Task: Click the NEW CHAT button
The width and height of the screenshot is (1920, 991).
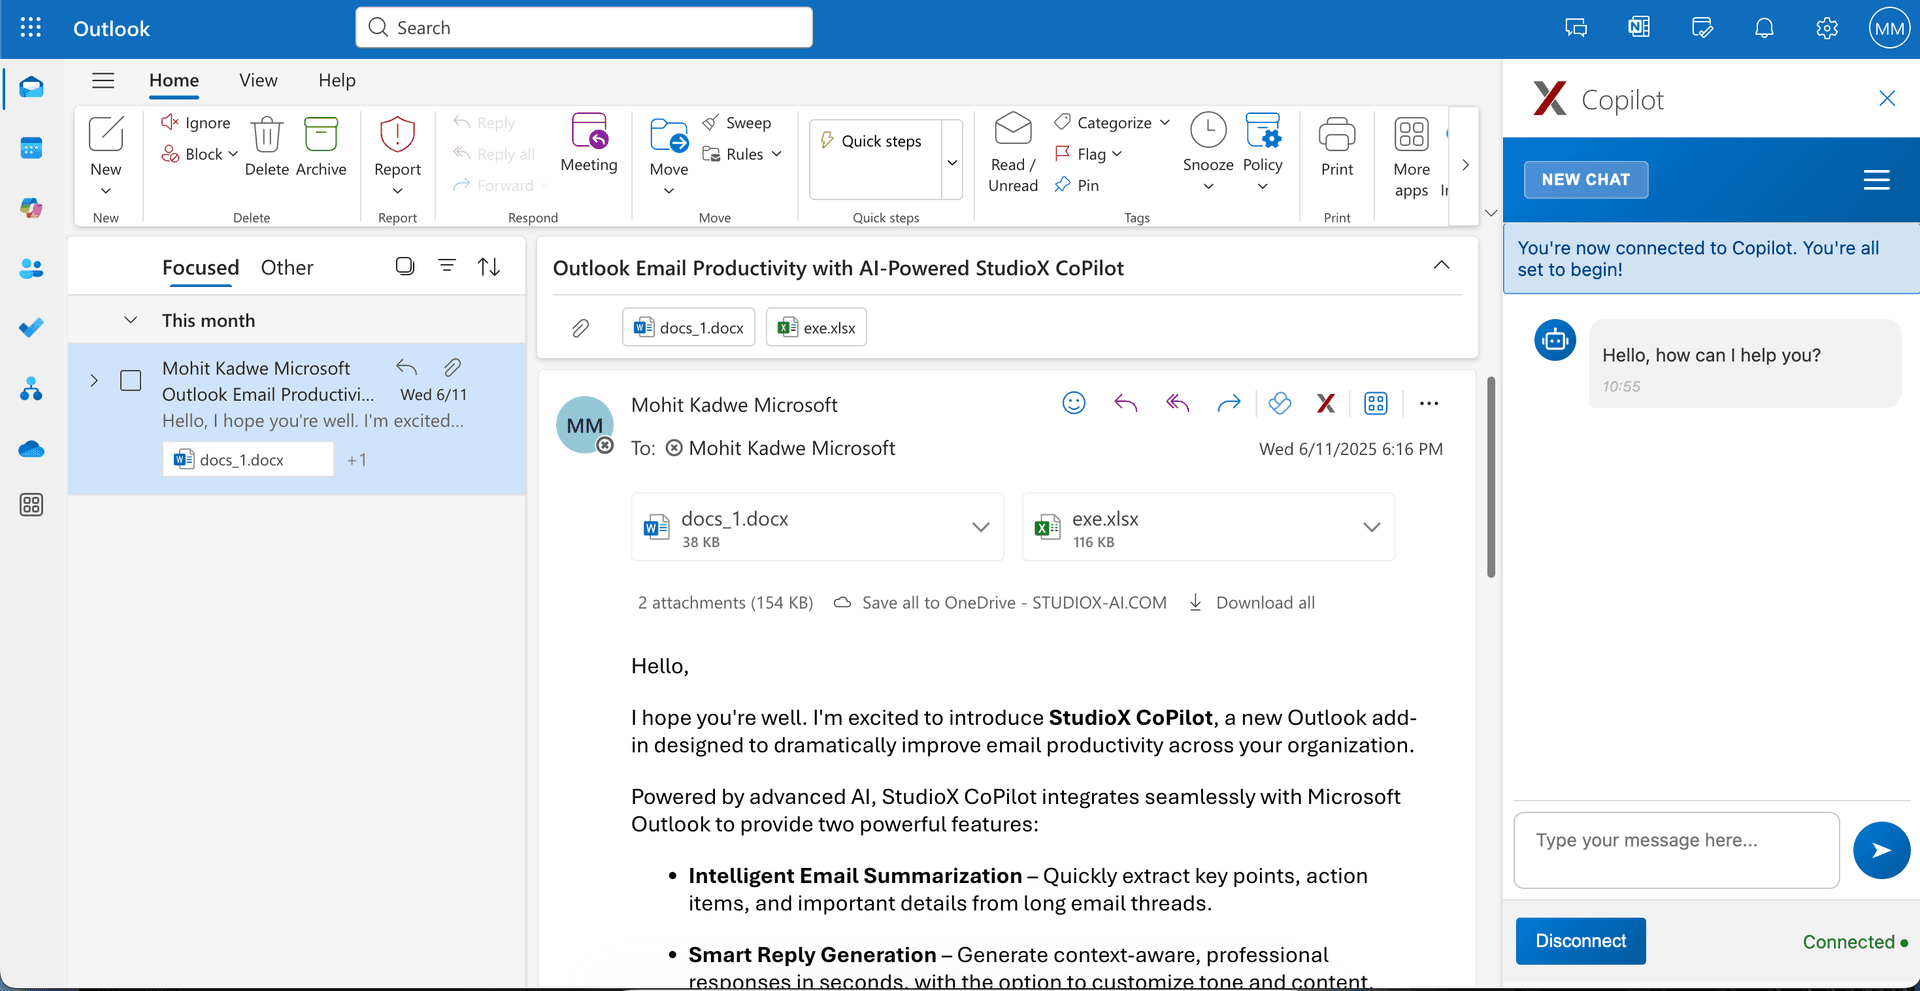Action: [1585, 180]
